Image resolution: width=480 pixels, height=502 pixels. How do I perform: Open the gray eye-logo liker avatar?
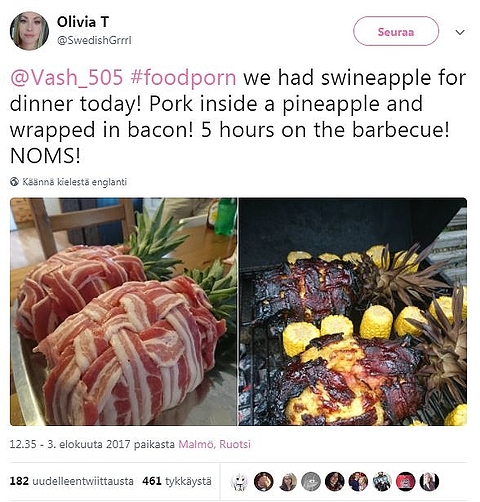[x=311, y=482]
